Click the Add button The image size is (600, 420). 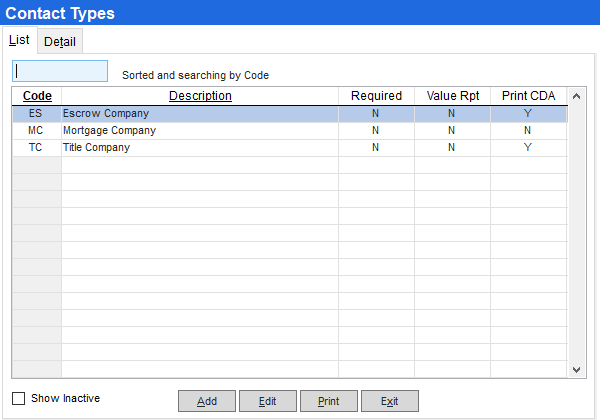pyautogui.click(x=207, y=401)
